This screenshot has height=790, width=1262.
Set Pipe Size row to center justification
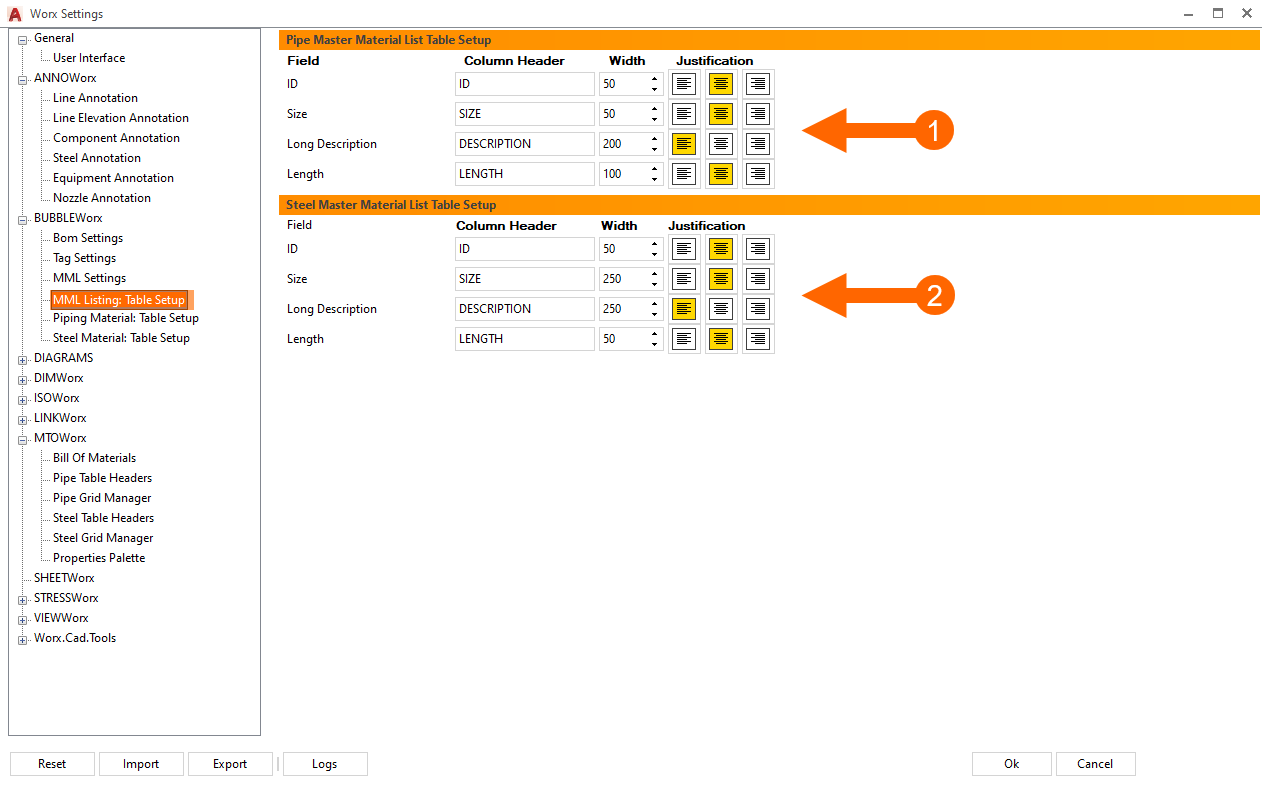pos(721,114)
